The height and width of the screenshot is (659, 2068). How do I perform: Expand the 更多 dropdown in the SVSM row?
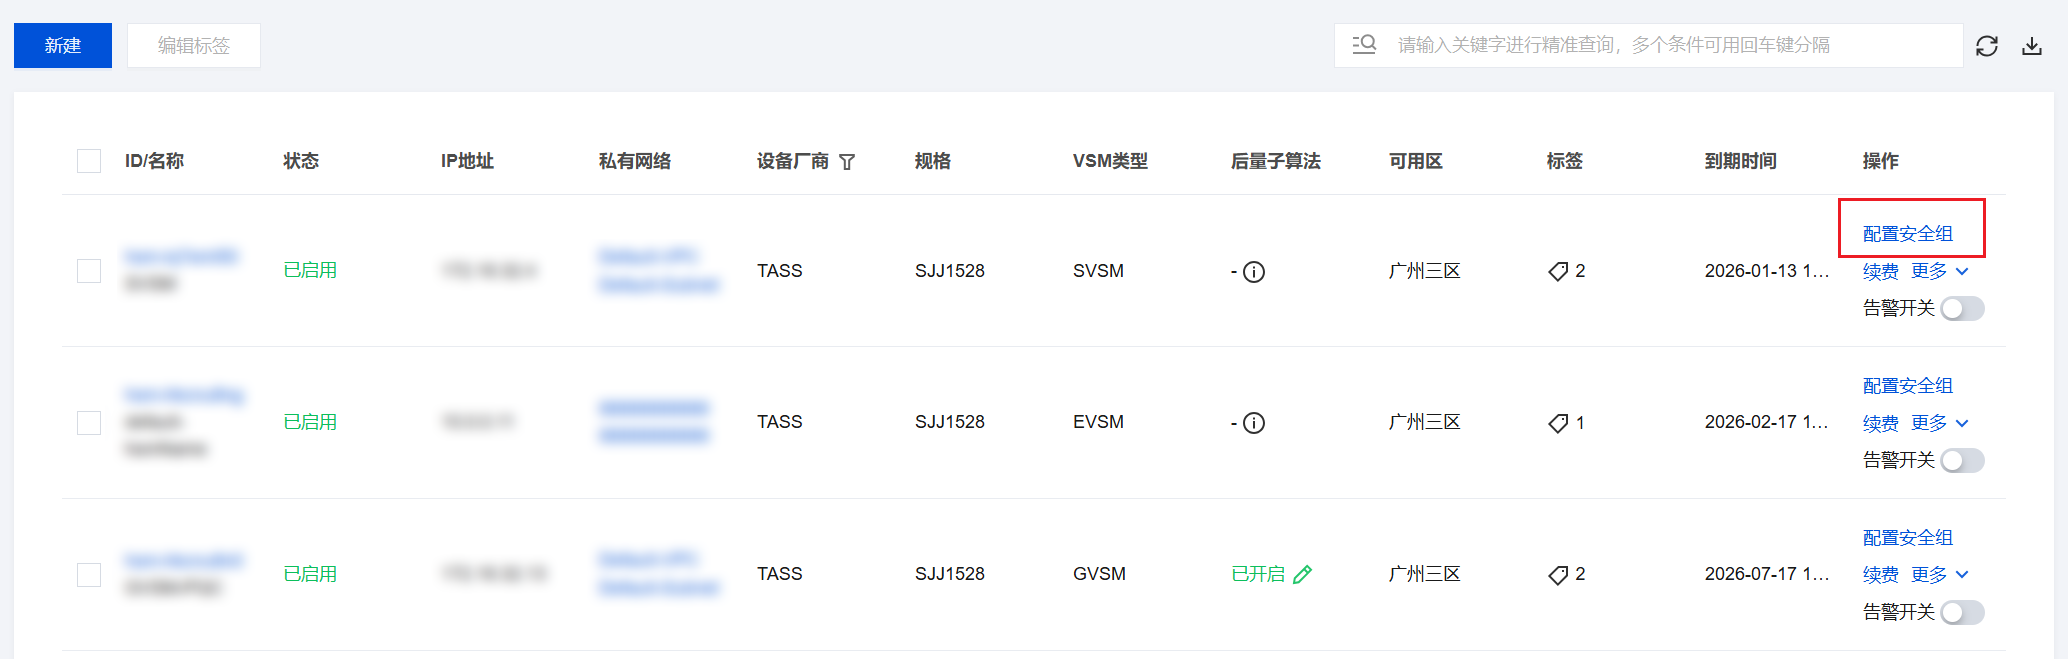1939,271
